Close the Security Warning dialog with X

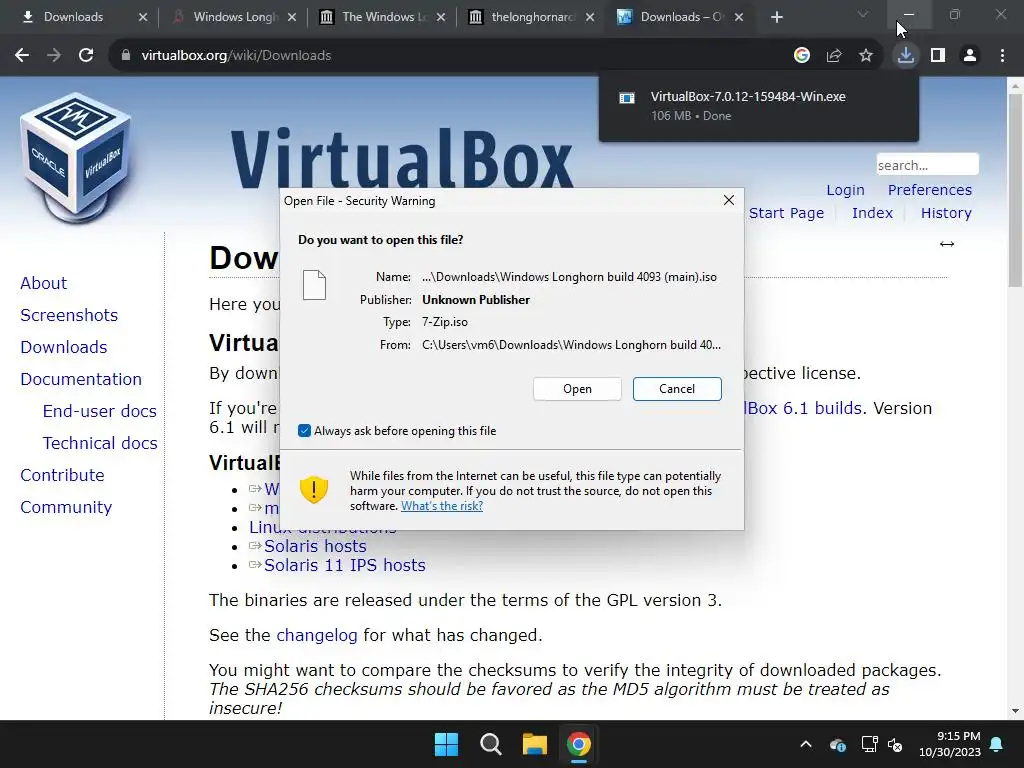click(729, 200)
